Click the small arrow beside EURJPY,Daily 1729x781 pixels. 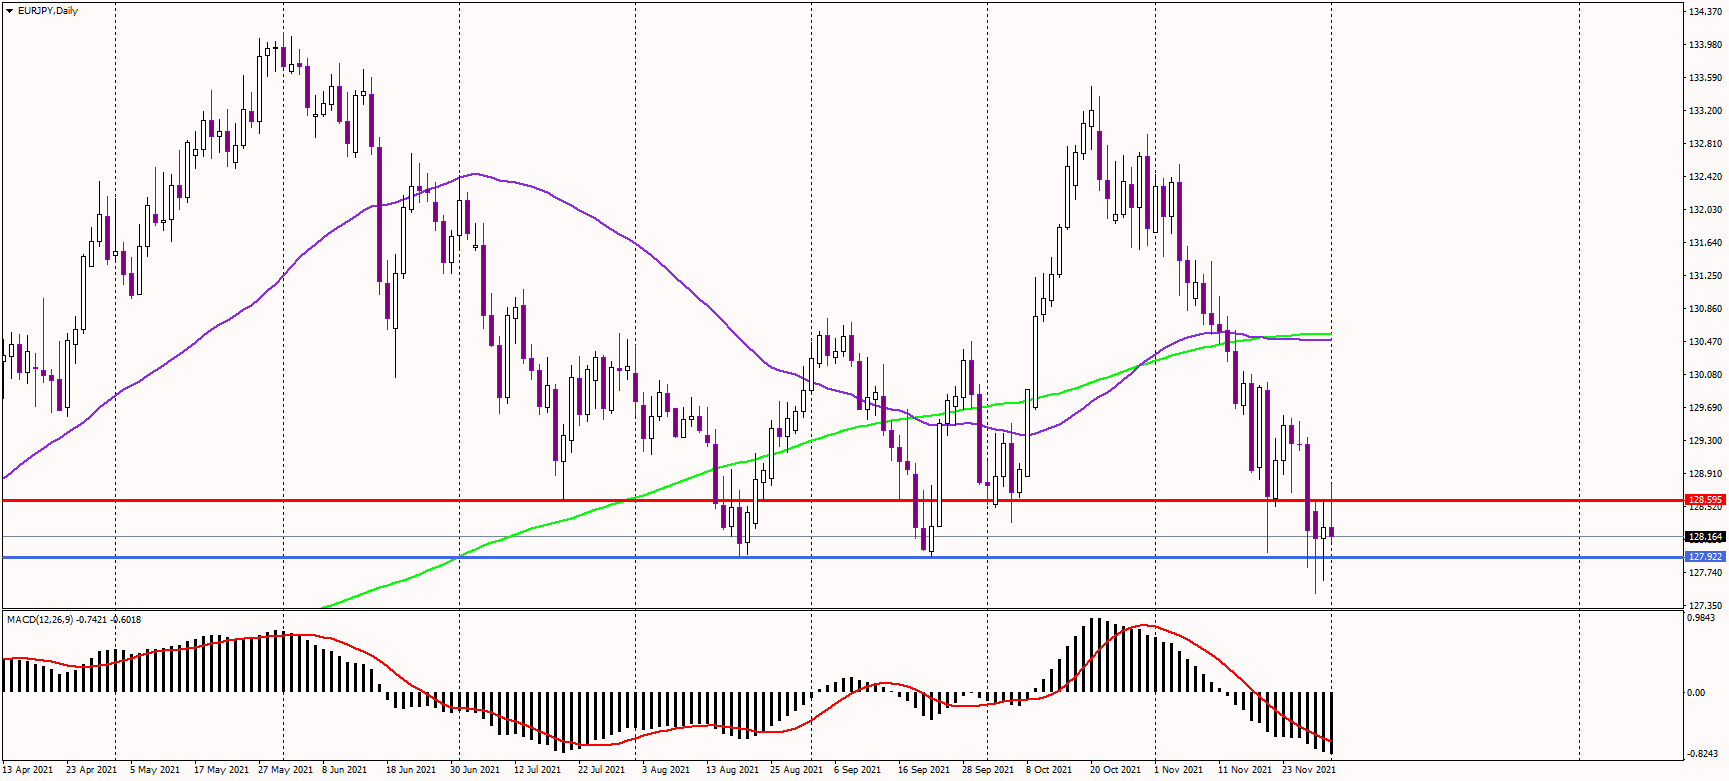tap(9, 11)
